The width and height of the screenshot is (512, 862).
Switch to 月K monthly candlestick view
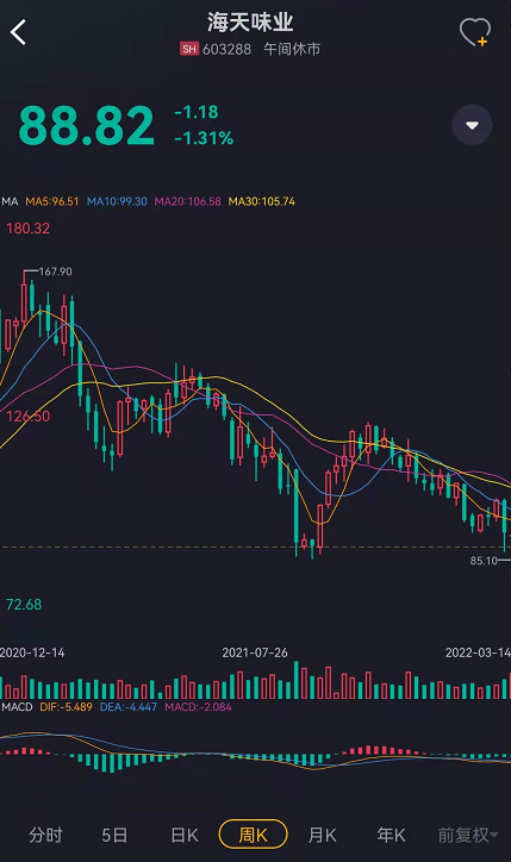[322, 835]
